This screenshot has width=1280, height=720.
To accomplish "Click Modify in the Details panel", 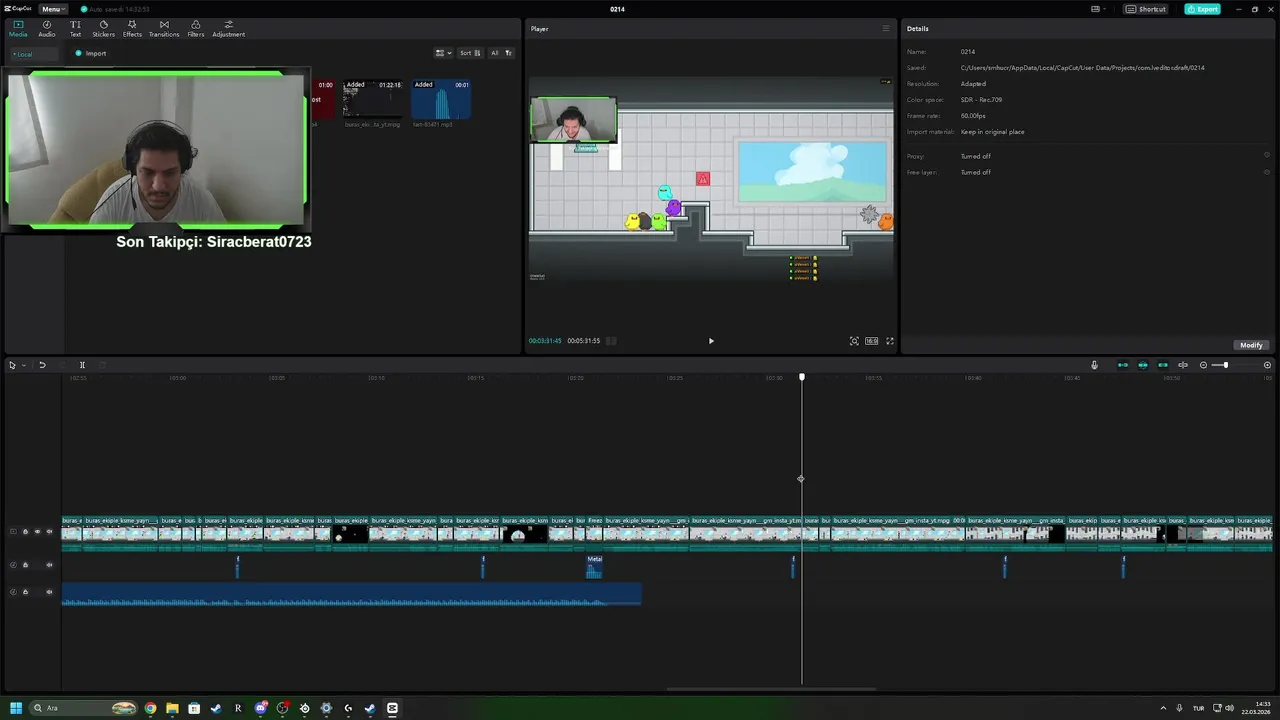I will (x=1251, y=345).
